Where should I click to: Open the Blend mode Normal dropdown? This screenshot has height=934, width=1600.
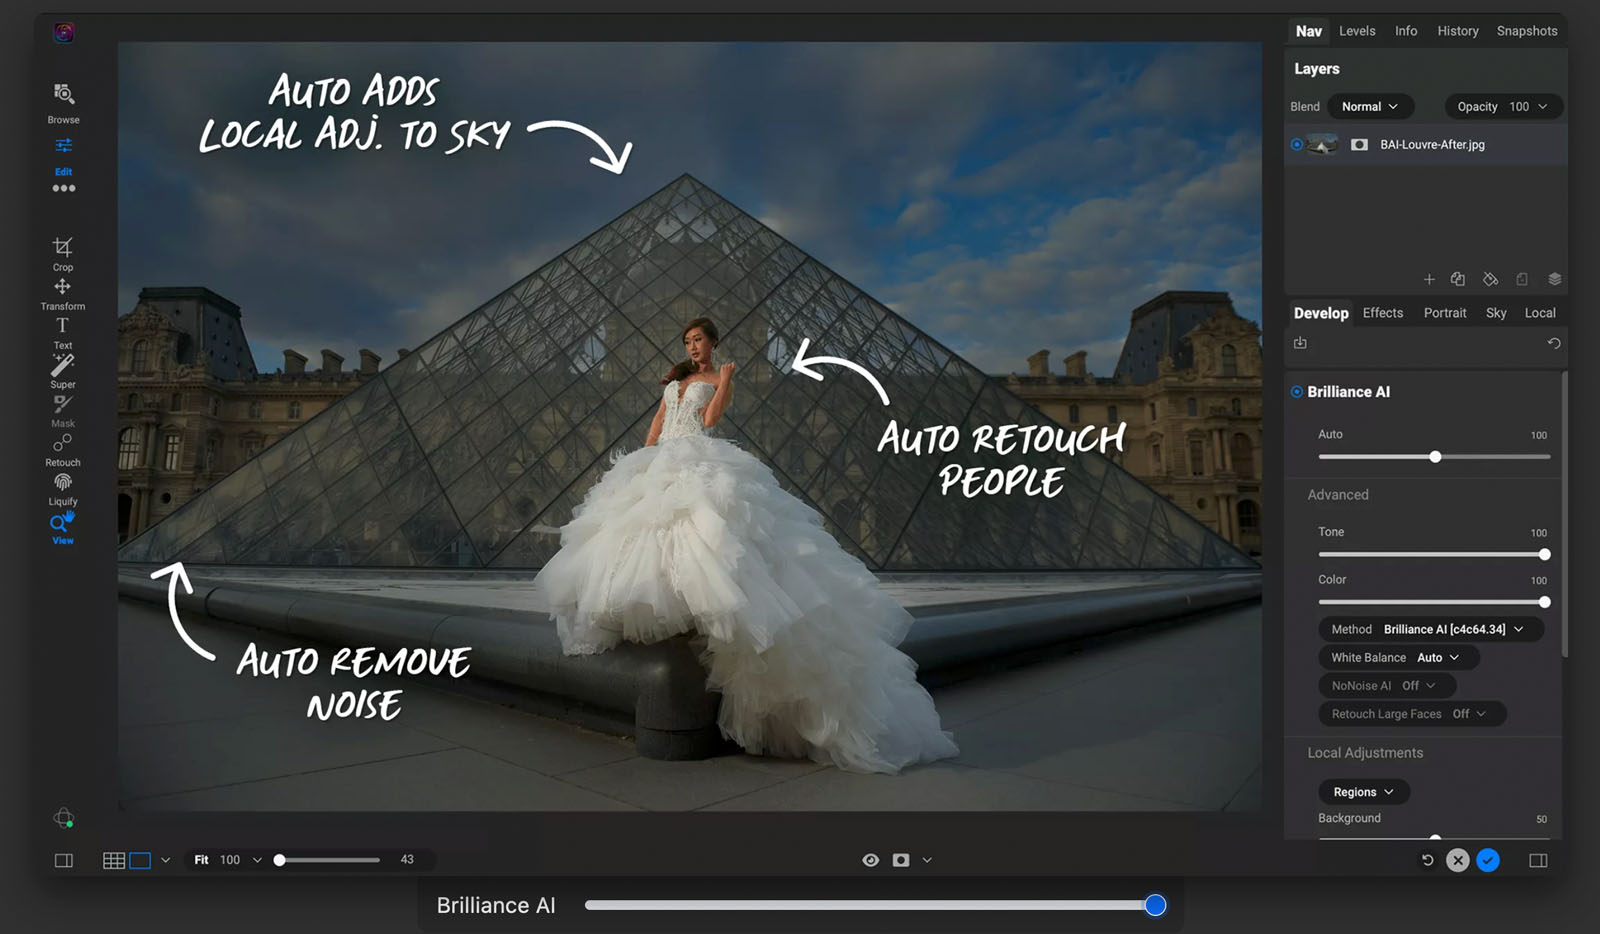click(1369, 106)
